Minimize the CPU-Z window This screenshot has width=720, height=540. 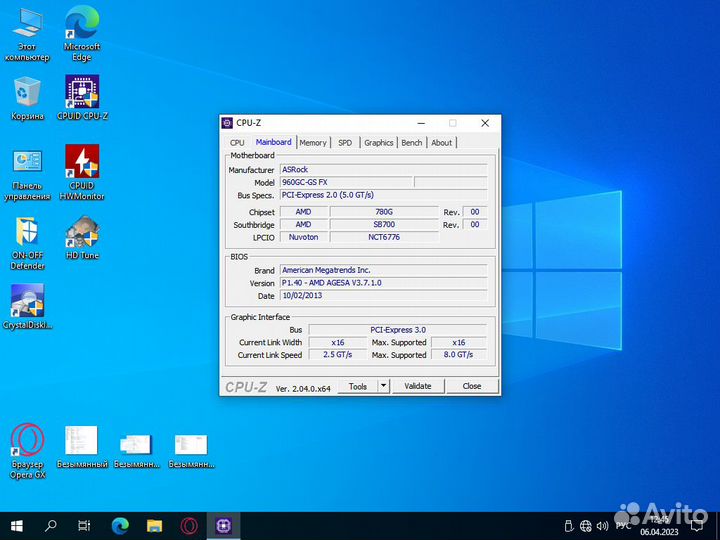[x=421, y=123]
